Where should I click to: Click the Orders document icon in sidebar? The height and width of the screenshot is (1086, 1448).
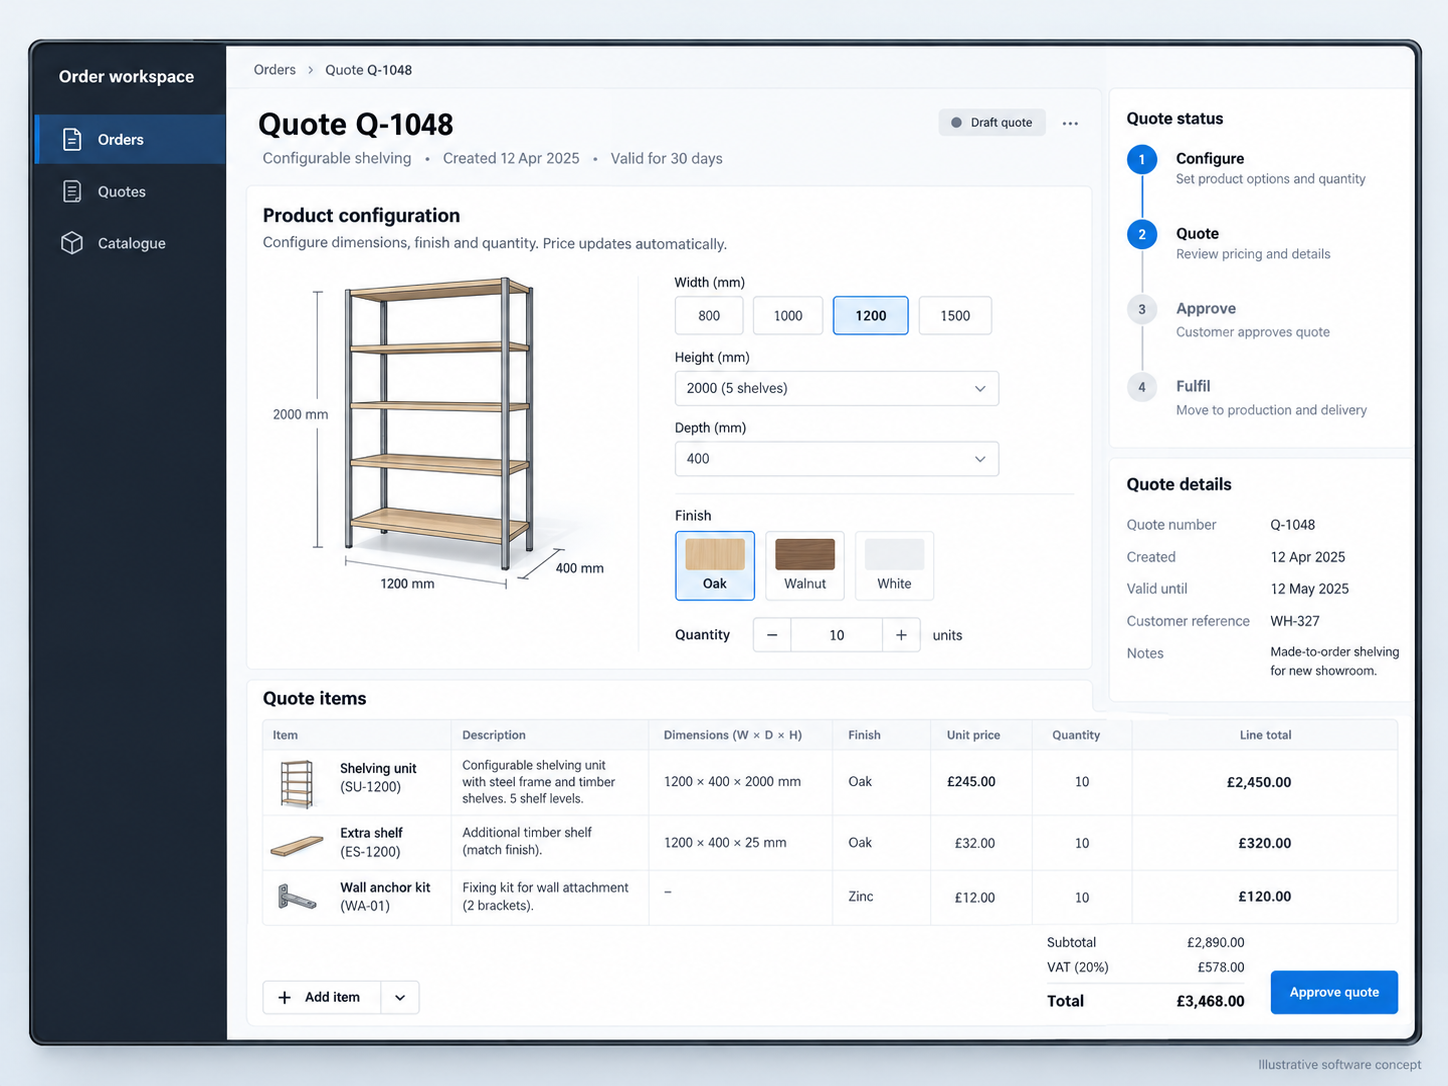[72, 139]
